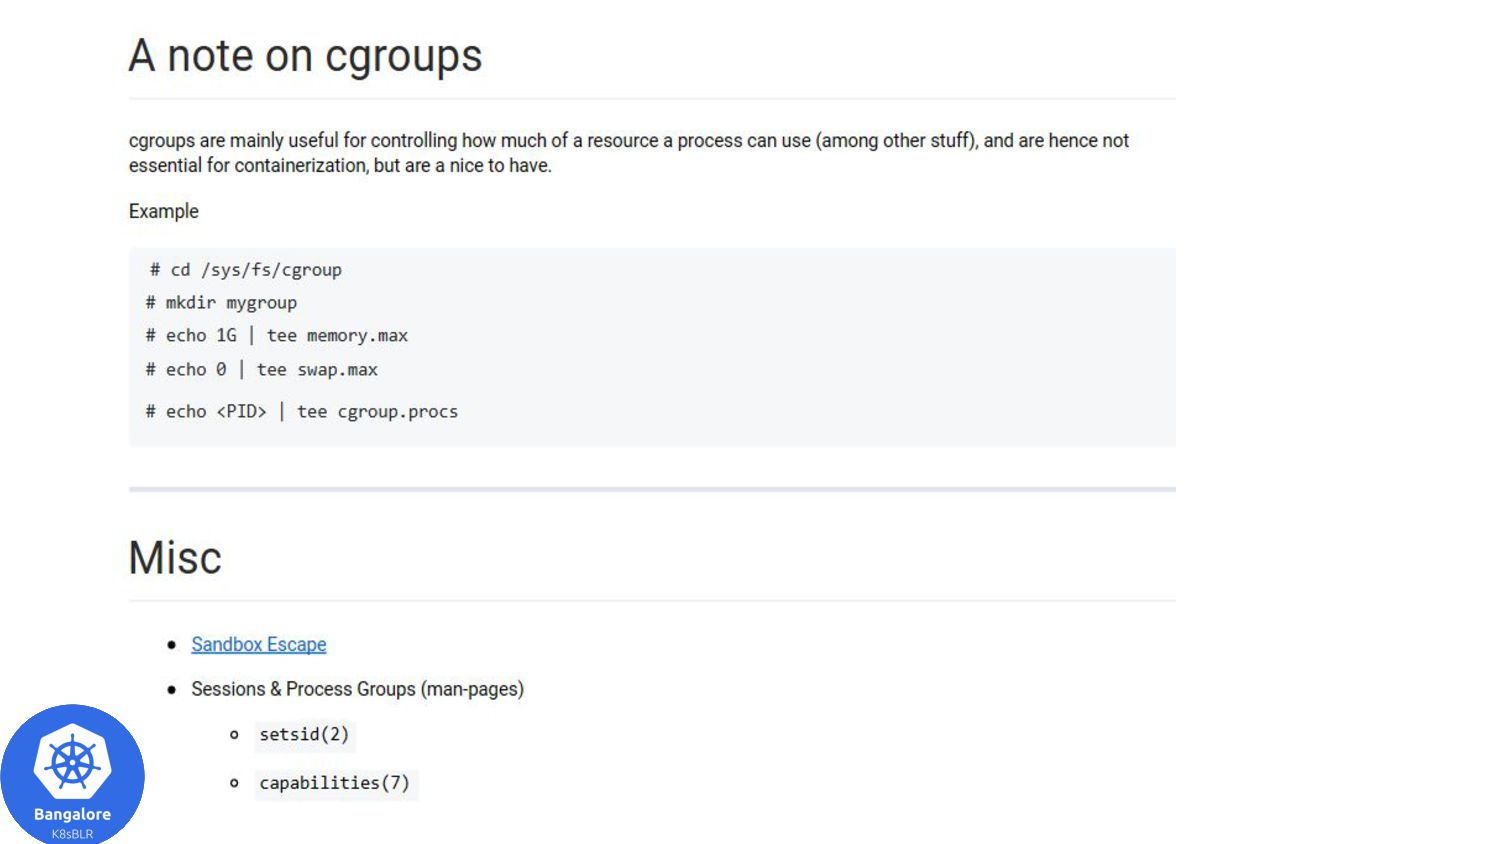Click the Example label above code block
This screenshot has height=844, width=1500.
tap(164, 211)
